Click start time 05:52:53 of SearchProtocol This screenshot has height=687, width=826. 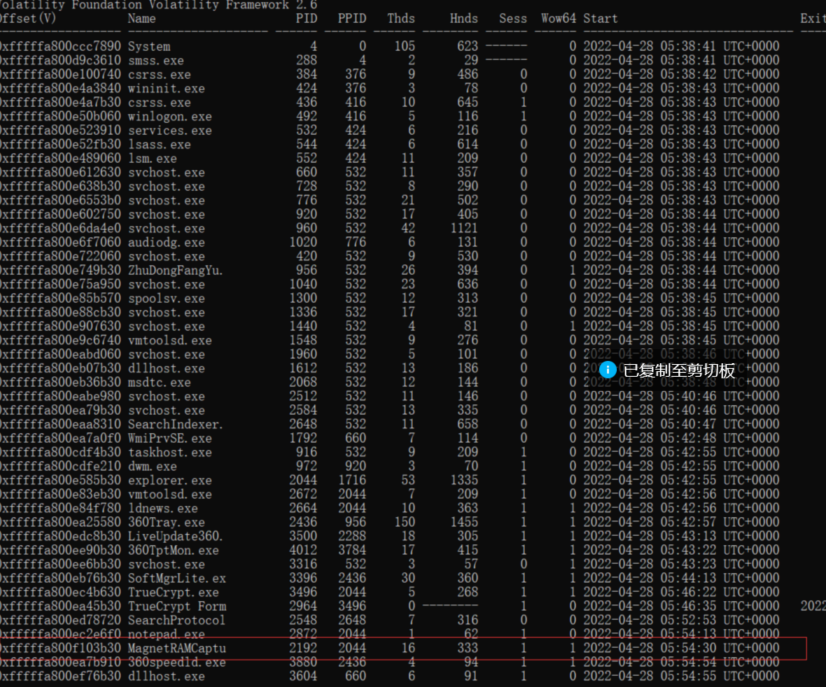(688, 620)
